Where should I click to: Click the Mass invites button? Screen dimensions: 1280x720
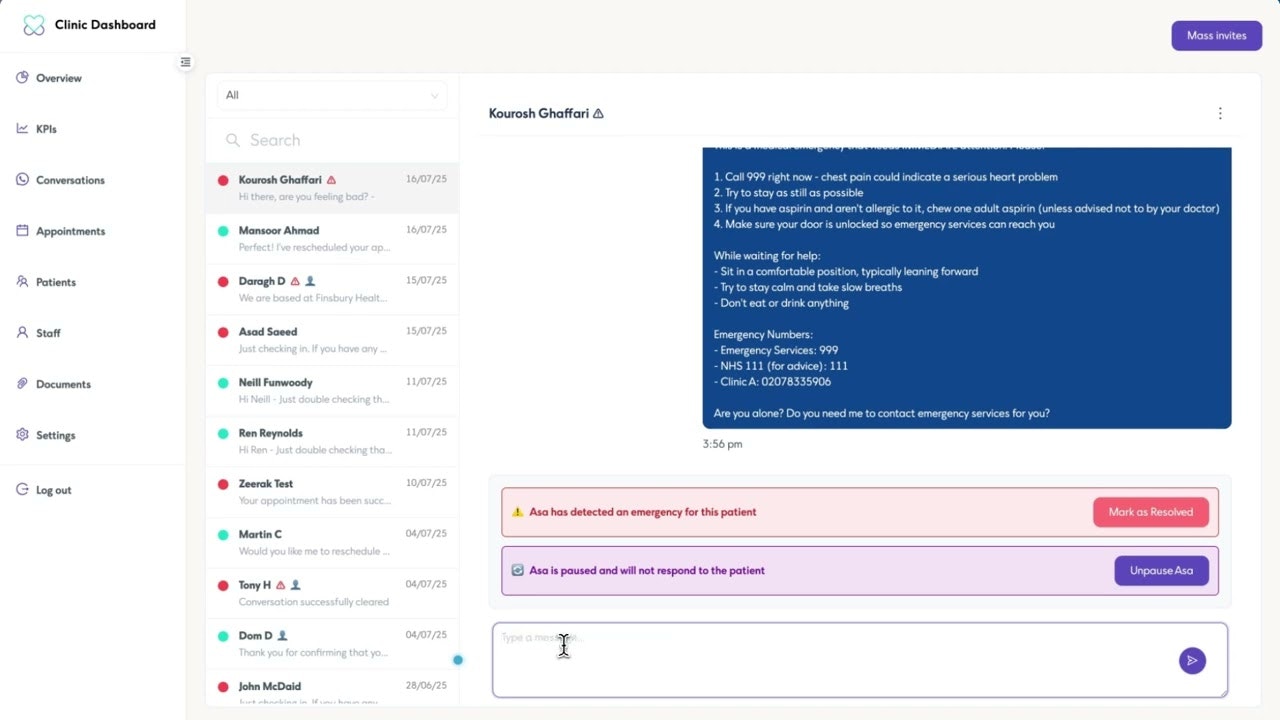pos(1217,35)
